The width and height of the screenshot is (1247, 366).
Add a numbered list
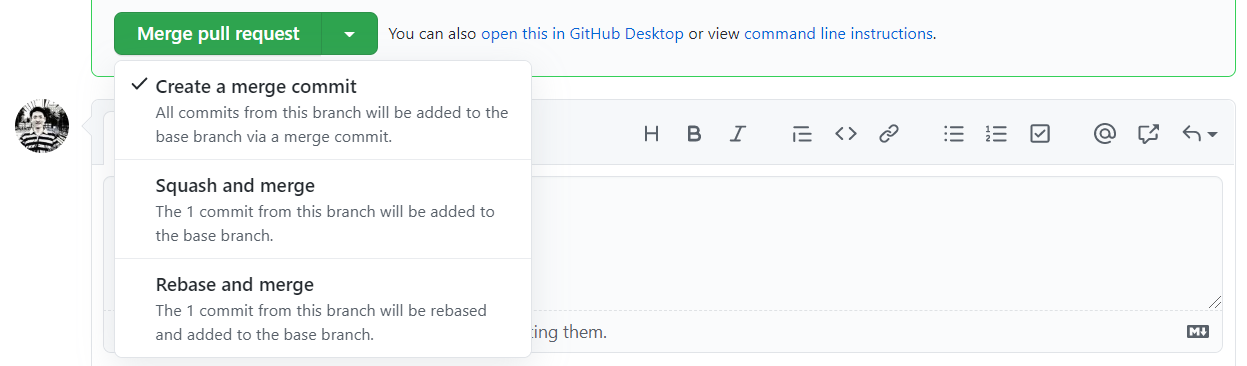996,134
